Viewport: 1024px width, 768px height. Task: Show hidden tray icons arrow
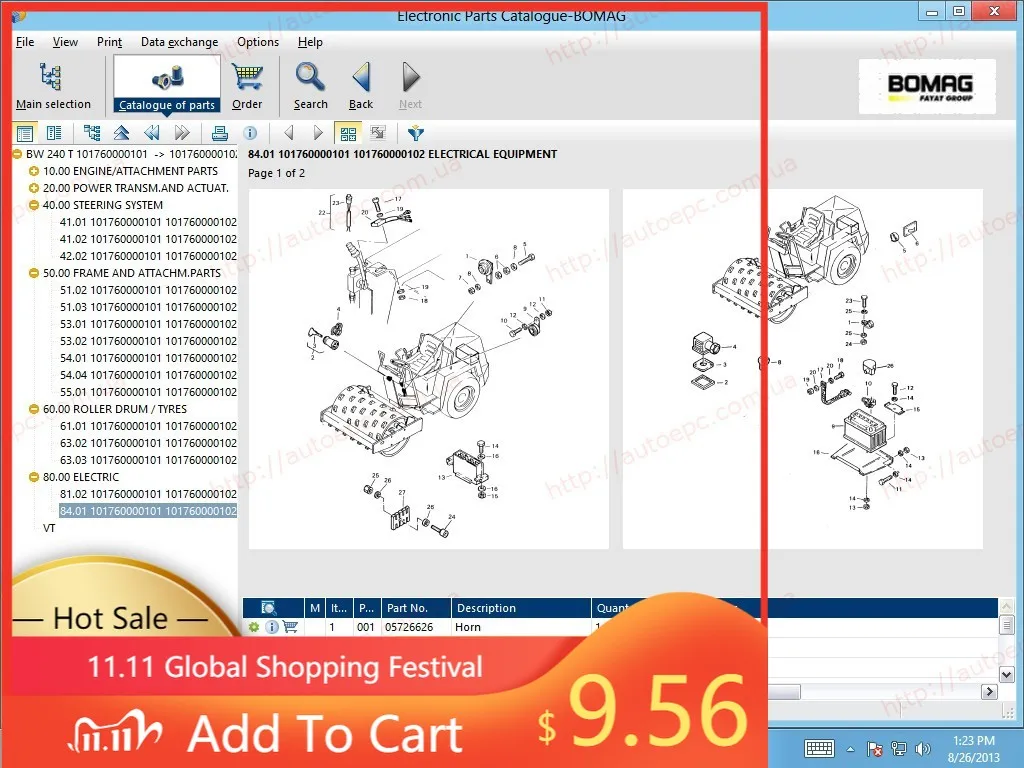(850, 749)
